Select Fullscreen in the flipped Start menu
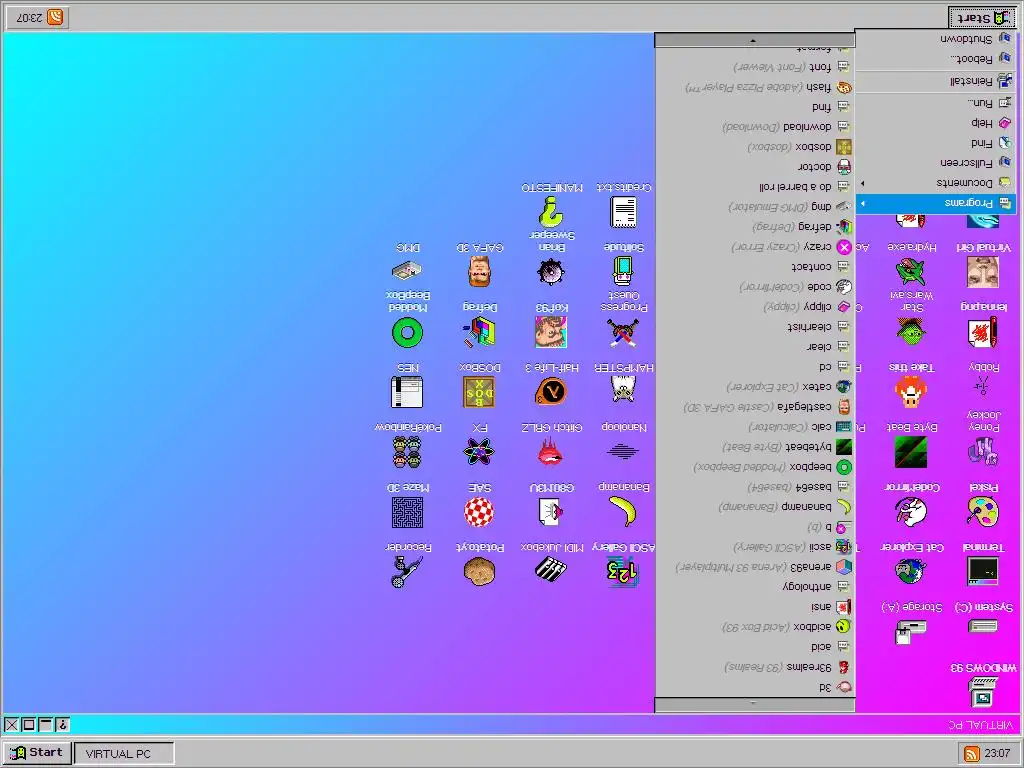This screenshot has height=768, width=1024. tap(935, 163)
